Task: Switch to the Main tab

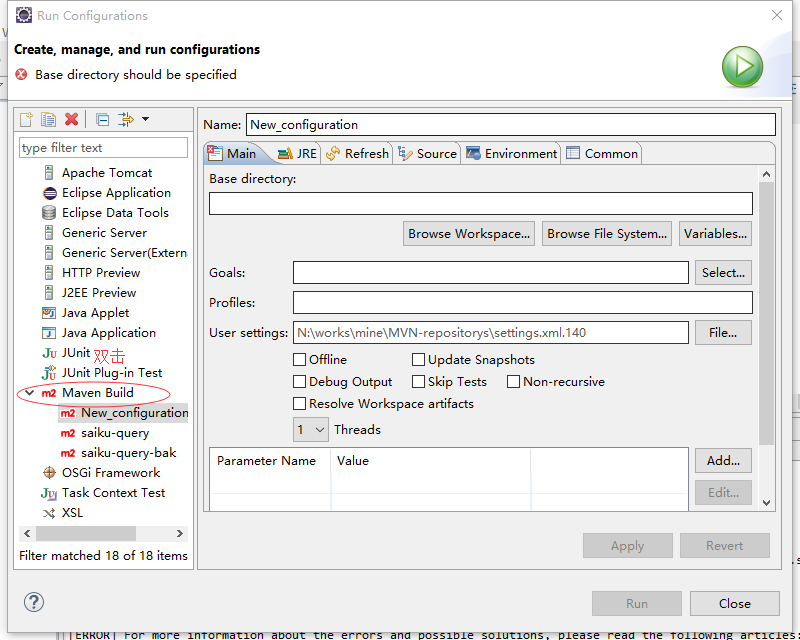Action: (x=232, y=154)
